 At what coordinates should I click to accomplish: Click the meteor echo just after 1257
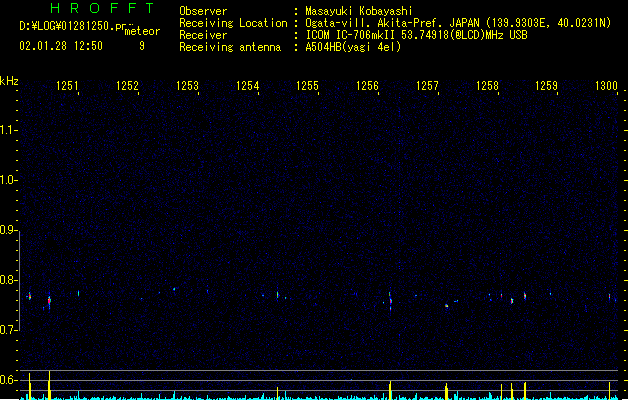pos(446,306)
